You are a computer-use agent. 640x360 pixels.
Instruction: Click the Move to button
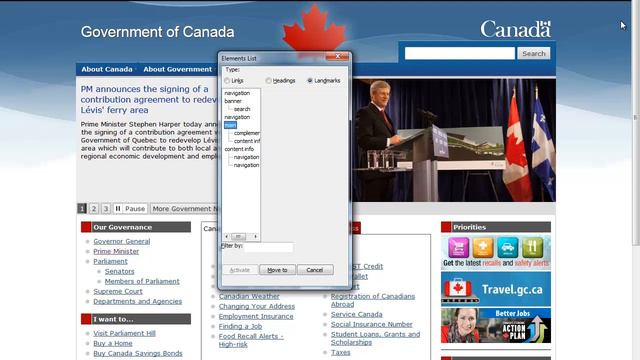click(x=277, y=270)
